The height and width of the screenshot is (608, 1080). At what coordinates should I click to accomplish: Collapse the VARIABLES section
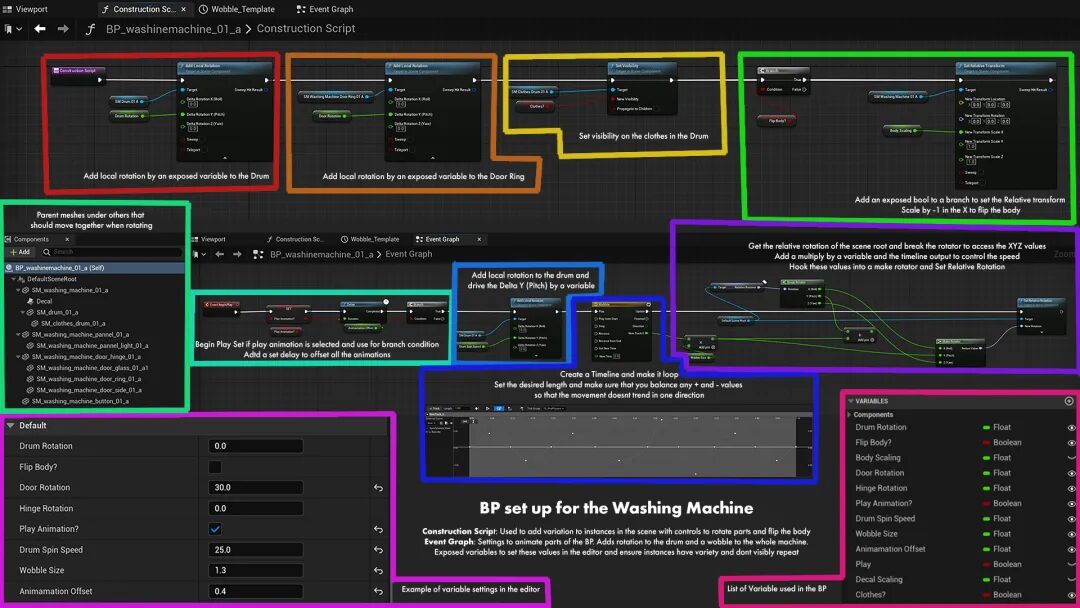click(x=850, y=401)
